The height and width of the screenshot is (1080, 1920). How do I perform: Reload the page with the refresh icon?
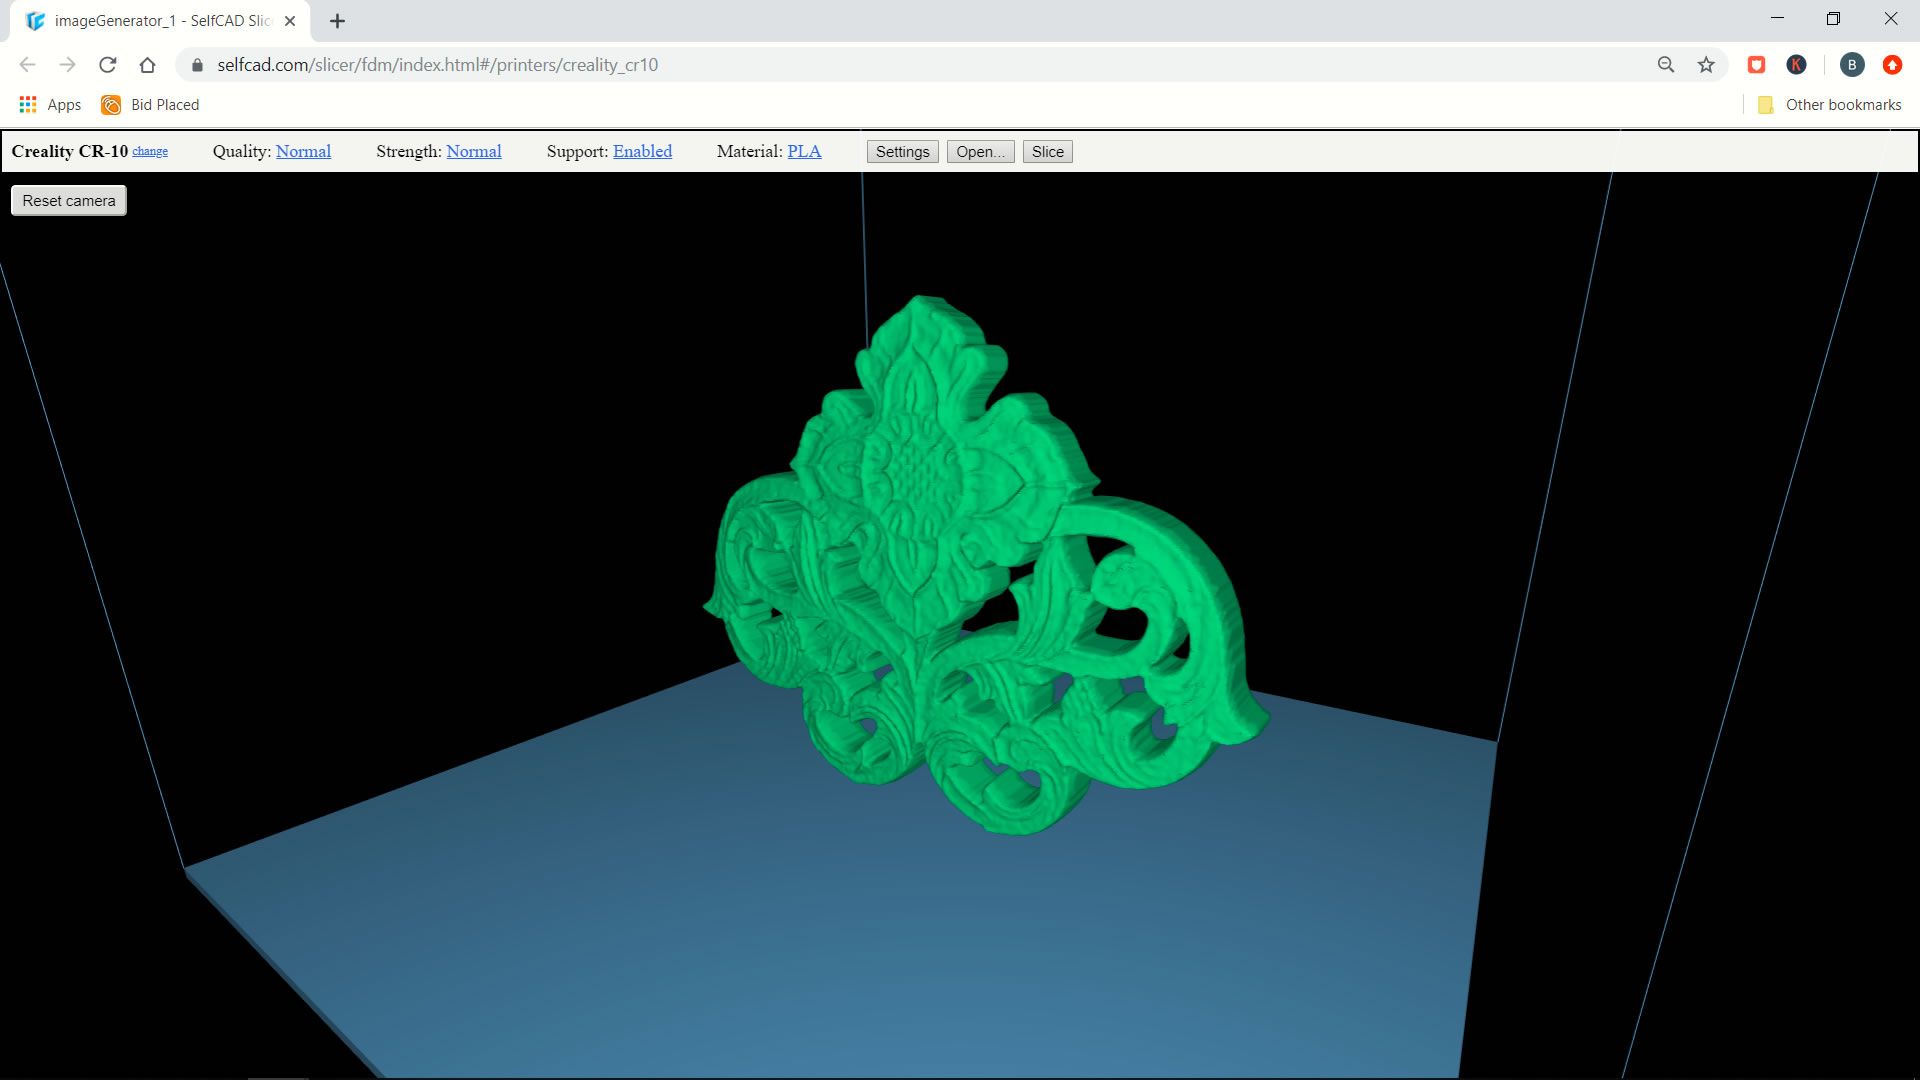(x=108, y=64)
